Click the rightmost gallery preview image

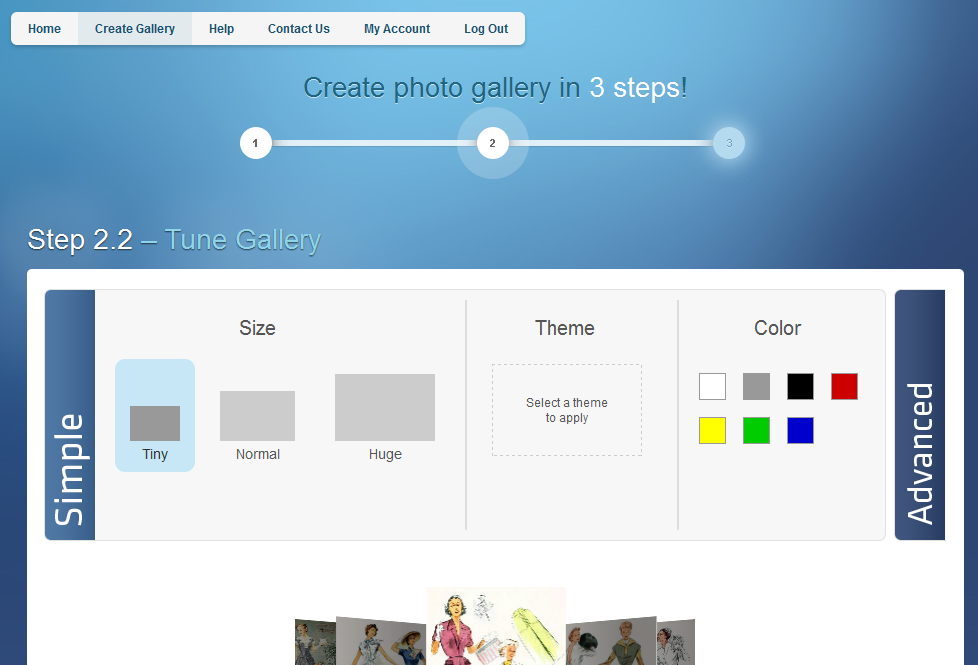(676, 642)
